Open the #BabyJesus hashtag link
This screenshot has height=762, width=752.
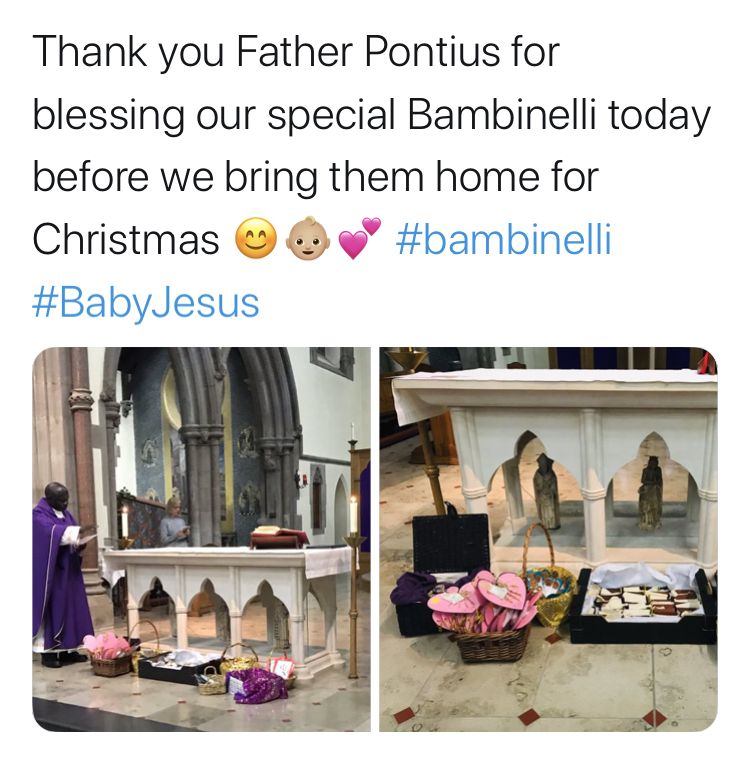click(146, 303)
